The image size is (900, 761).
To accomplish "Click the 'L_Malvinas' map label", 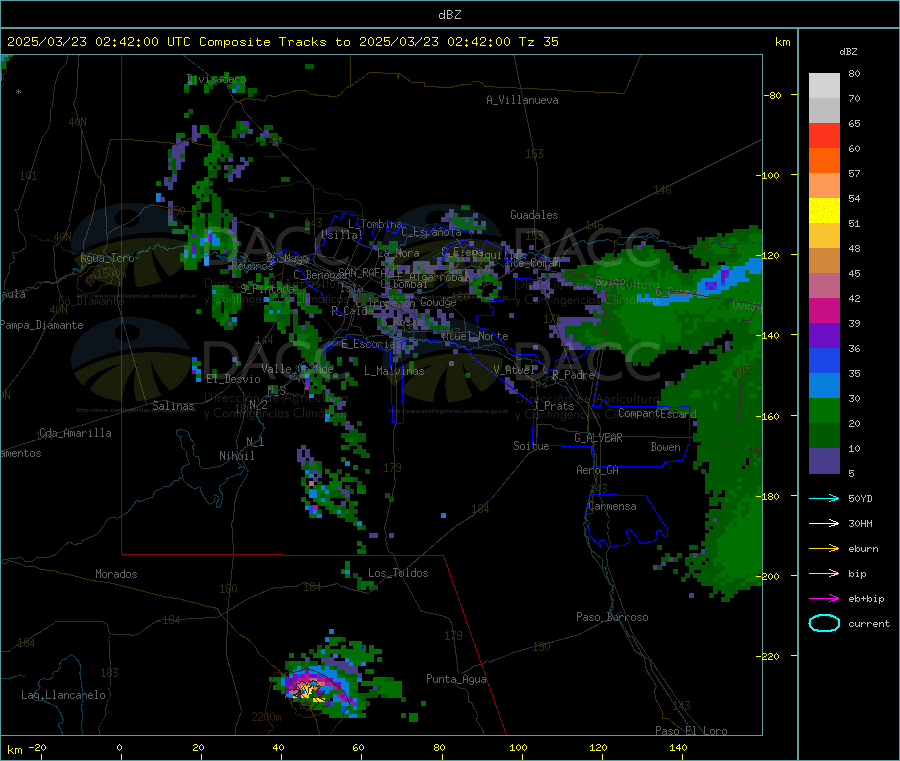I will [394, 371].
